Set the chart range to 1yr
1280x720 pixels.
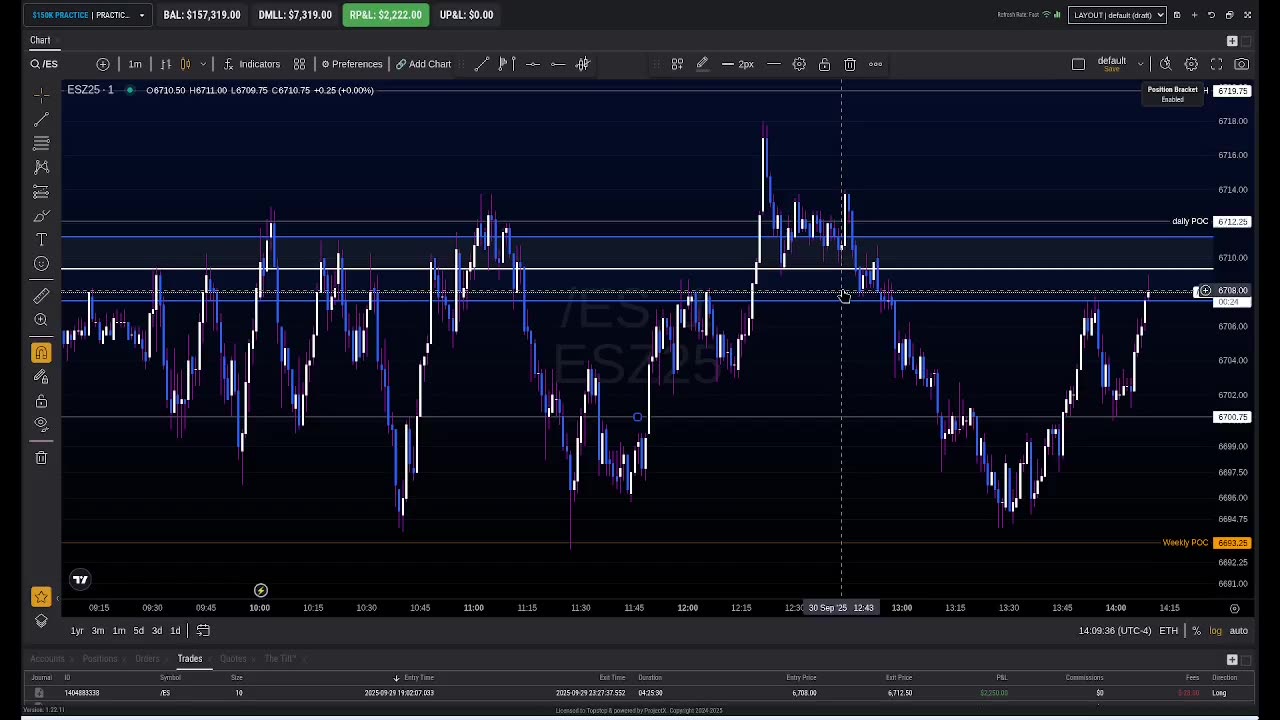pyautogui.click(x=77, y=631)
